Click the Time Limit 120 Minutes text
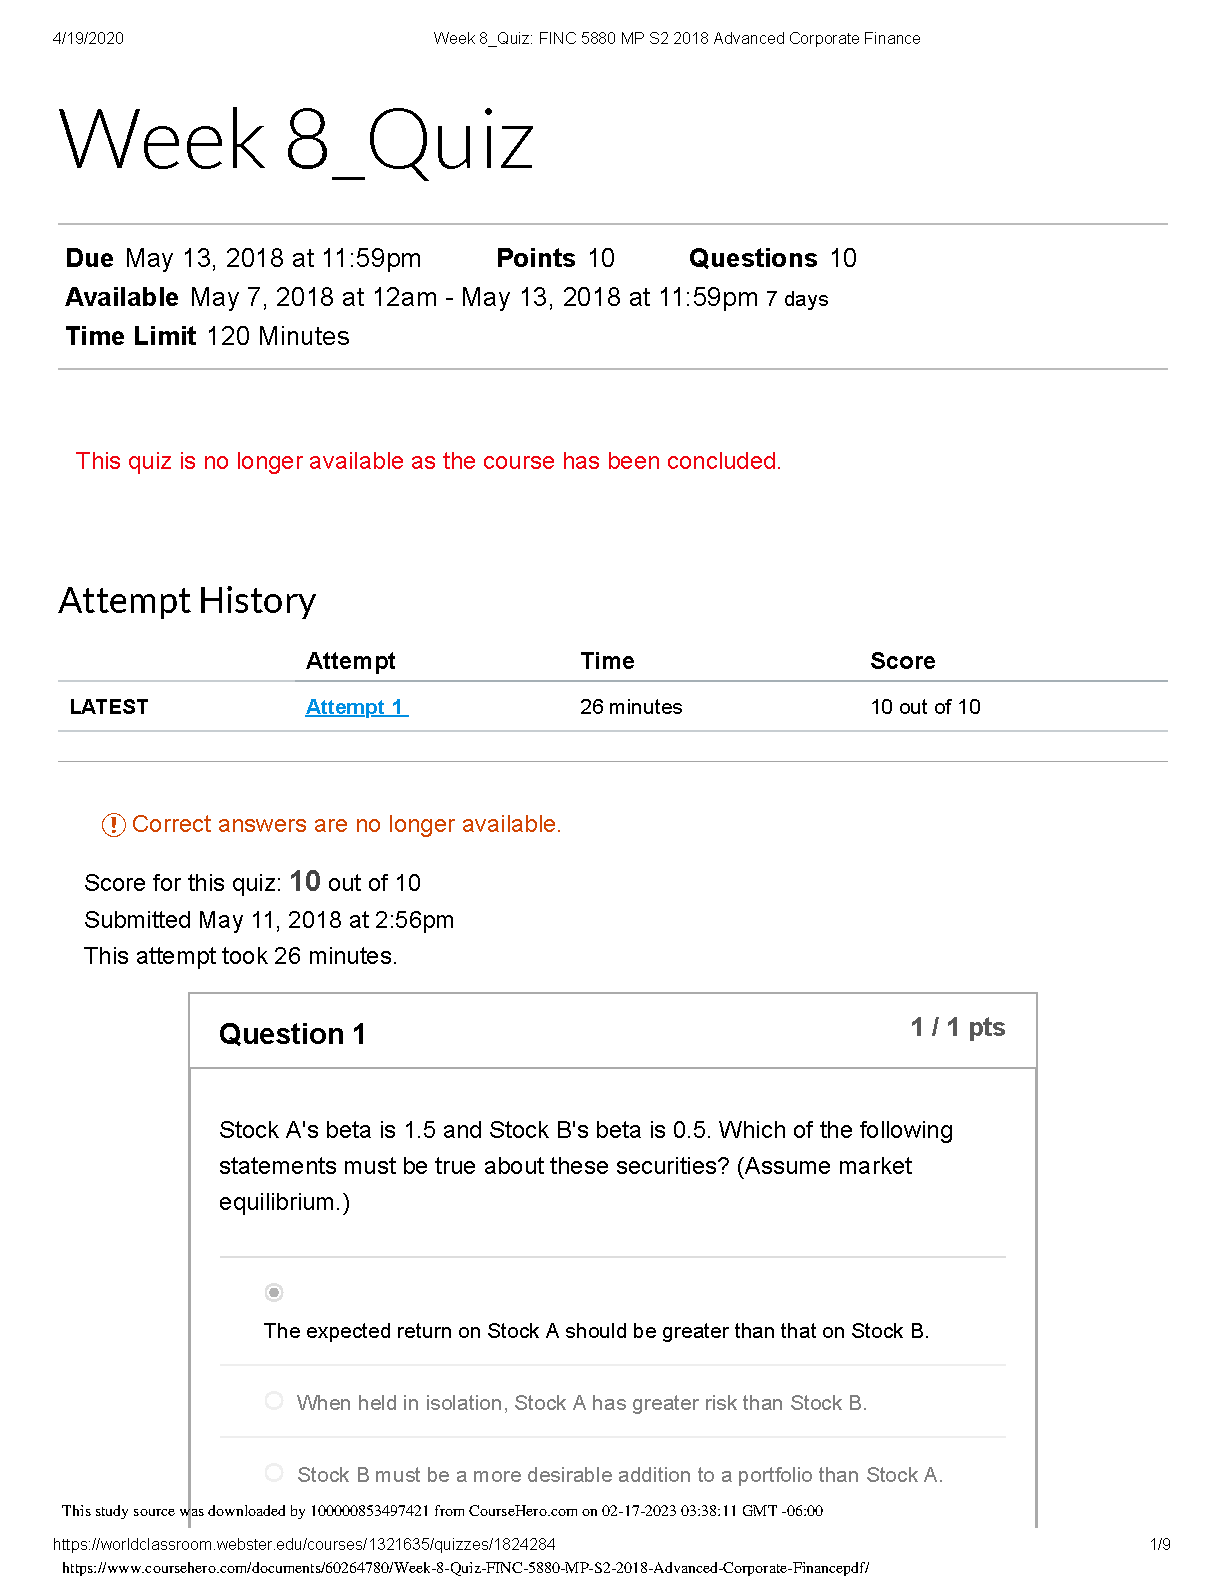The height and width of the screenshot is (1584, 1224). click(208, 337)
